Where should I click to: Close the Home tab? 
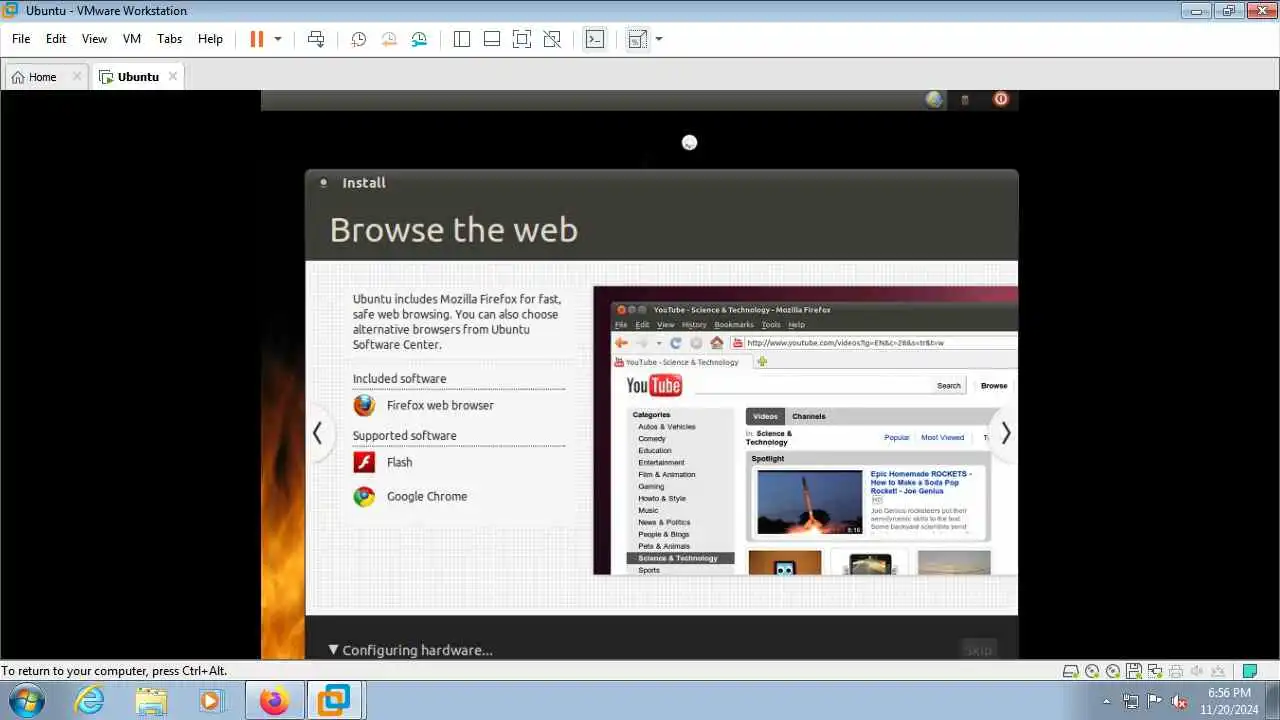[x=77, y=76]
